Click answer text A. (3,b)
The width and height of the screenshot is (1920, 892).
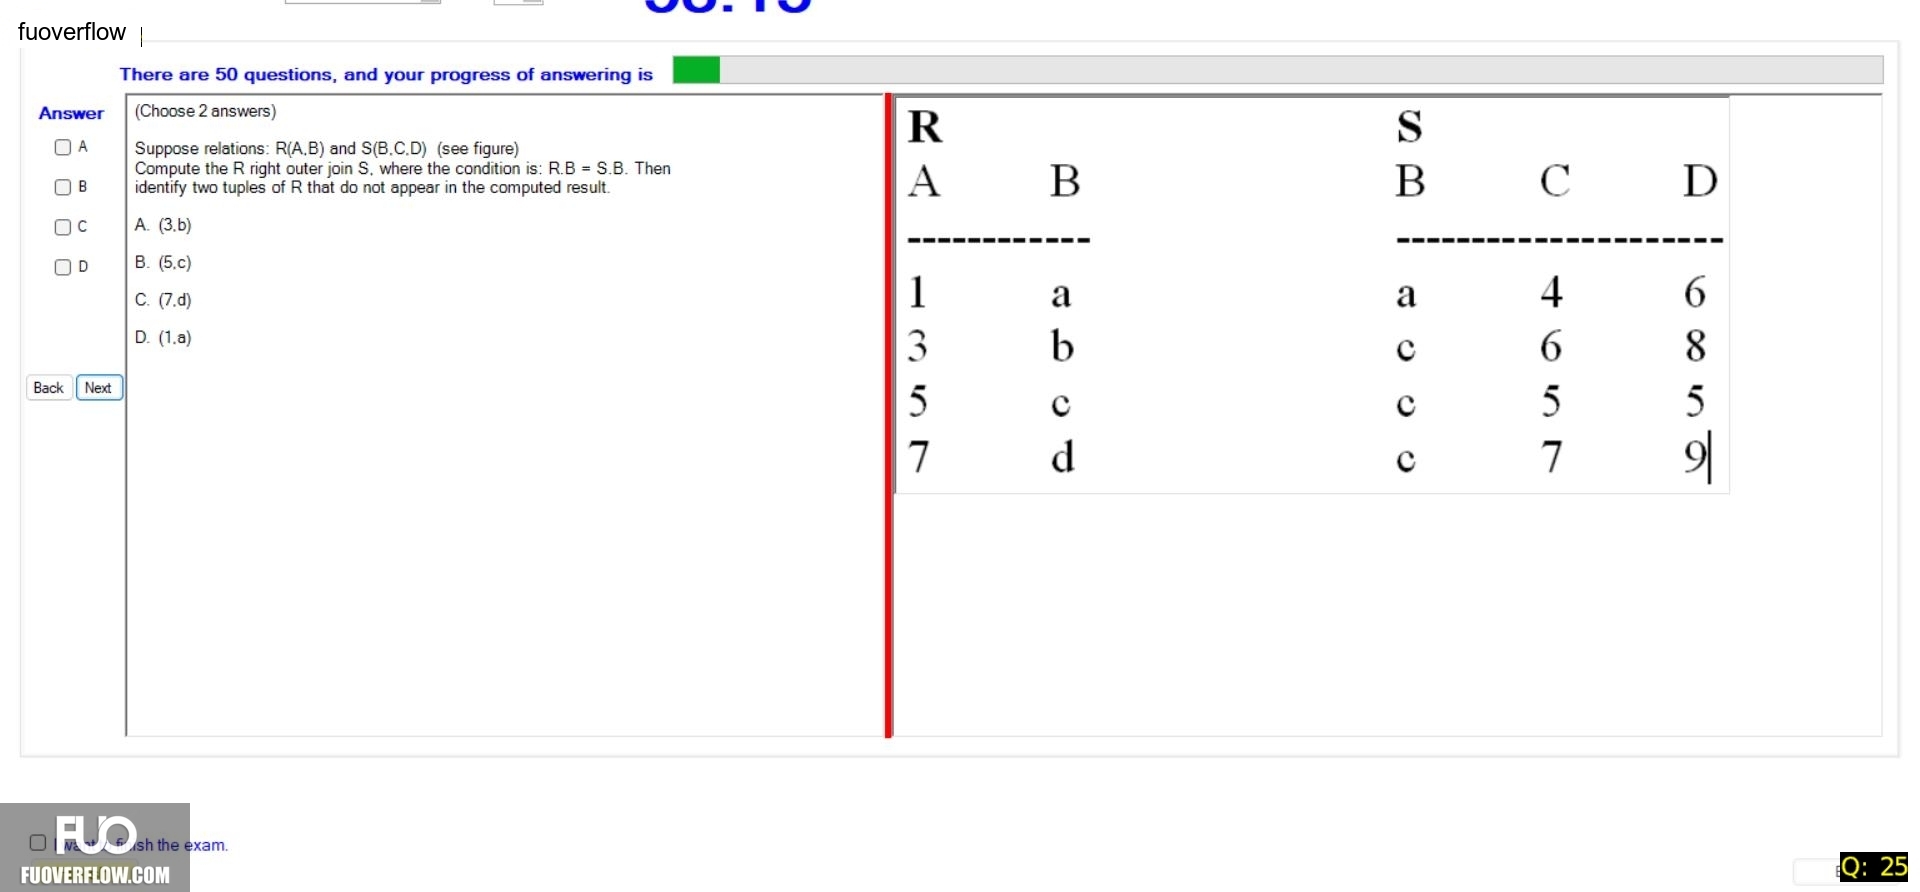click(x=163, y=225)
